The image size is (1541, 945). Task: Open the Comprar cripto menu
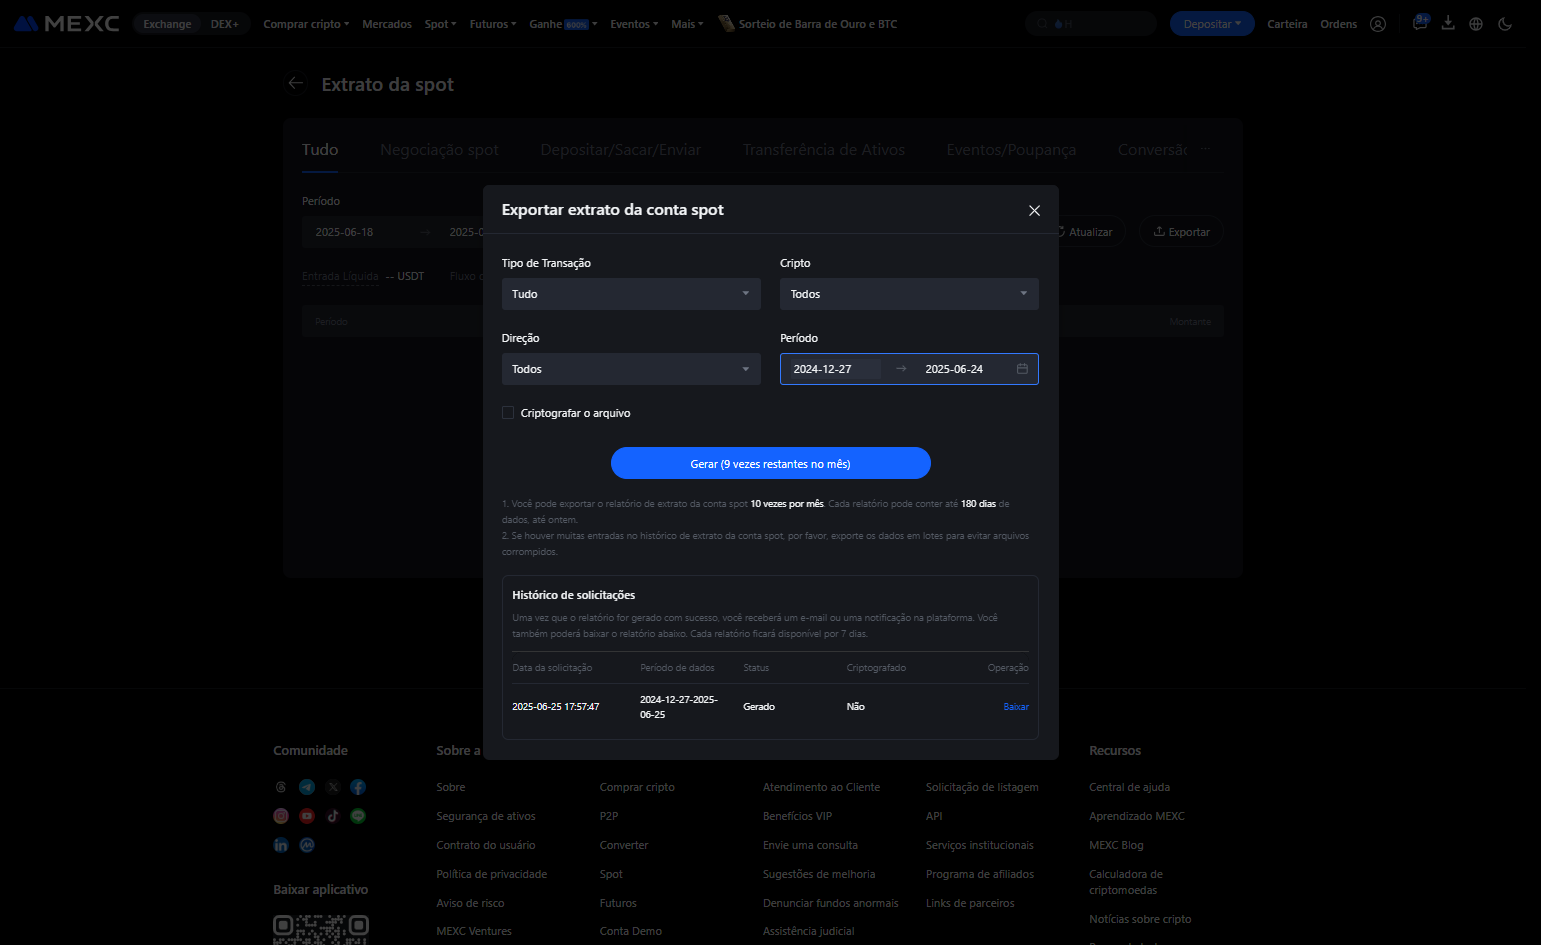pos(306,24)
